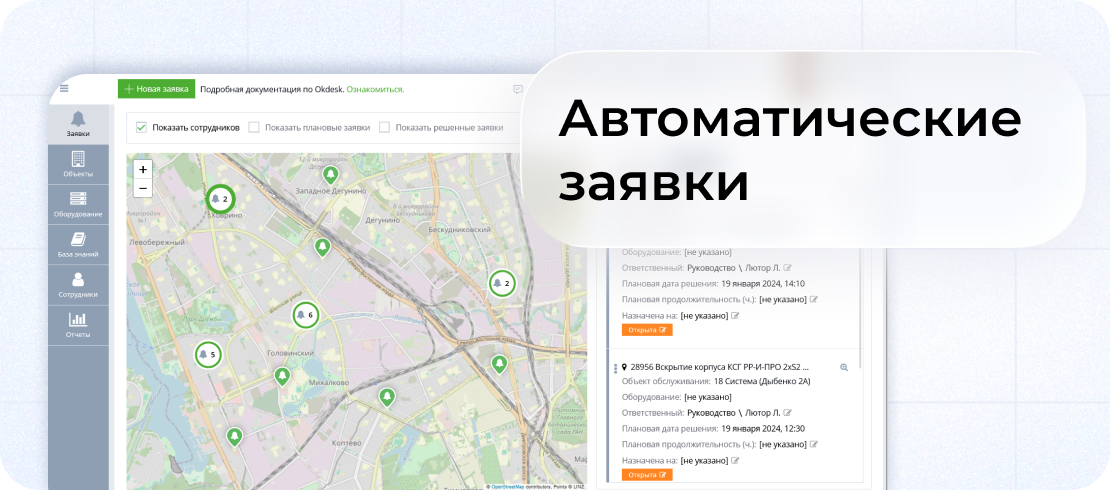Open request title 28956 Вскрытие корпуса
The image size is (1110, 490).
coord(720,367)
